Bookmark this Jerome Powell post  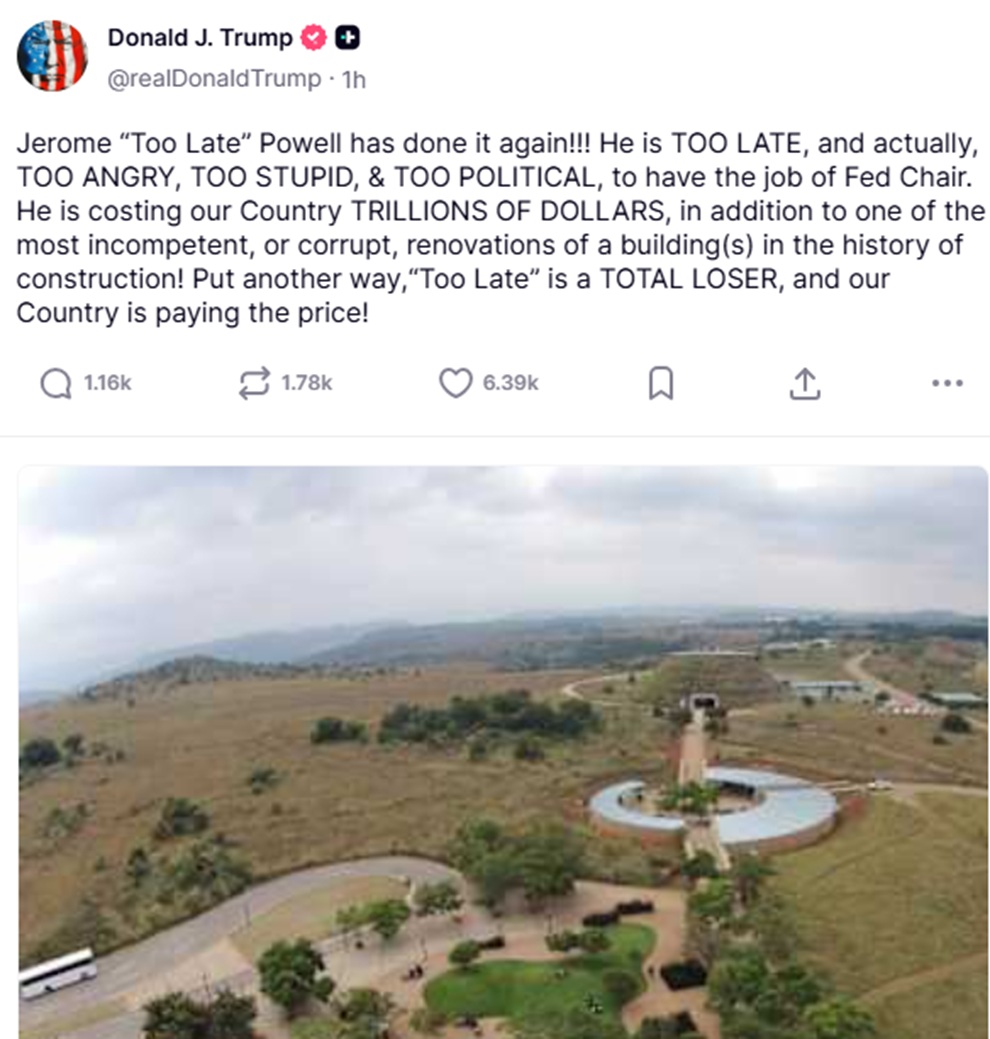click(661, 384)
